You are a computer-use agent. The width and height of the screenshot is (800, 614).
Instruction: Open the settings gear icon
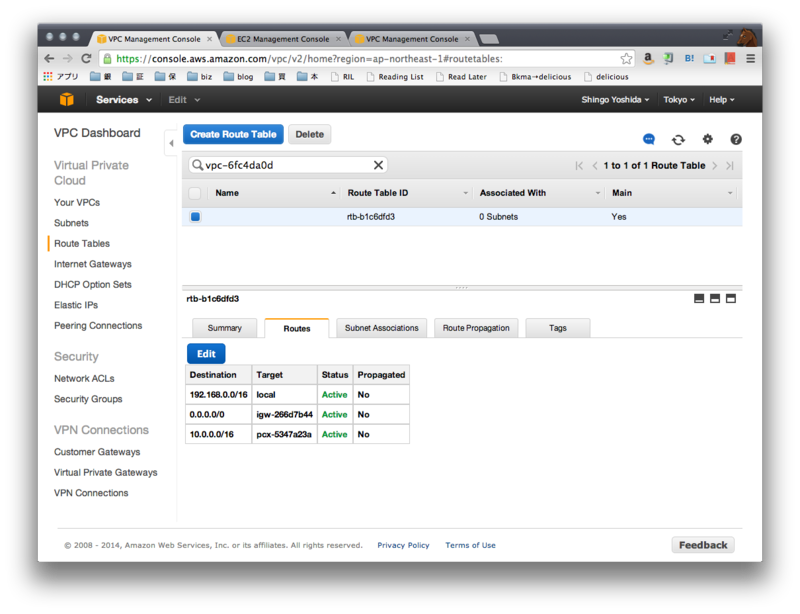click(707, 139)
